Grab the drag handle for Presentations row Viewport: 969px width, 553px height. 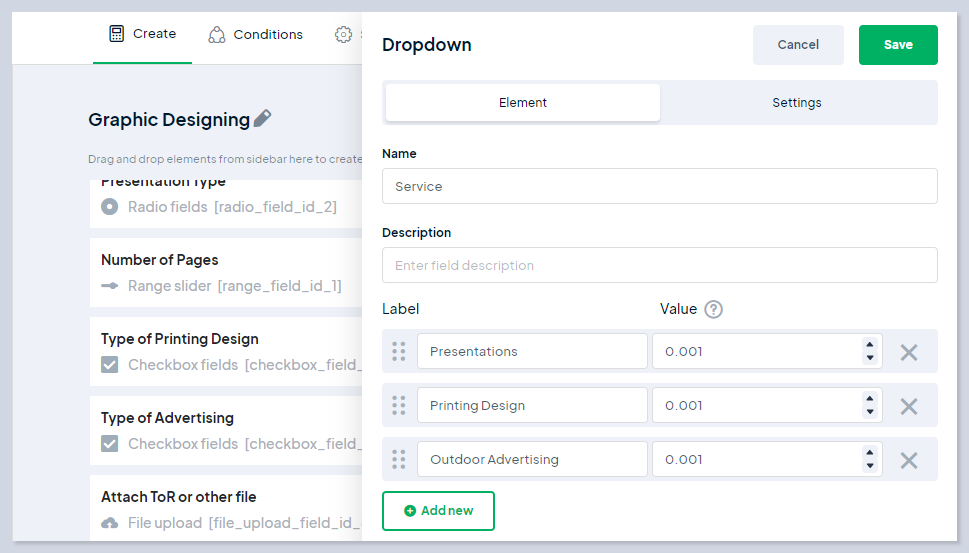pos(398,352)
